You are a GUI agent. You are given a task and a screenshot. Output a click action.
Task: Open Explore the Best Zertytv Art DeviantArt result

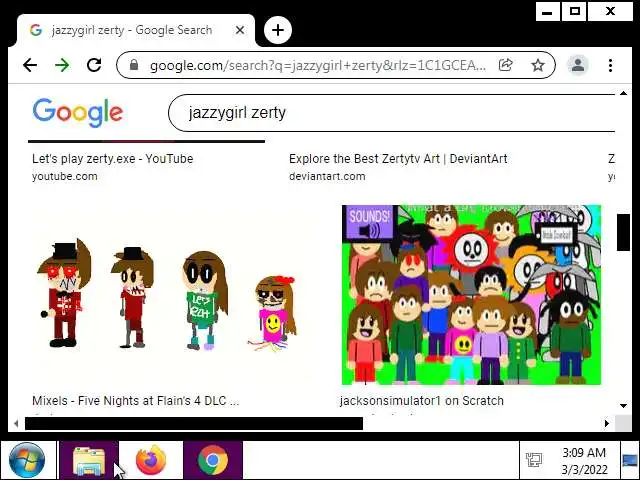click(398, 158)
